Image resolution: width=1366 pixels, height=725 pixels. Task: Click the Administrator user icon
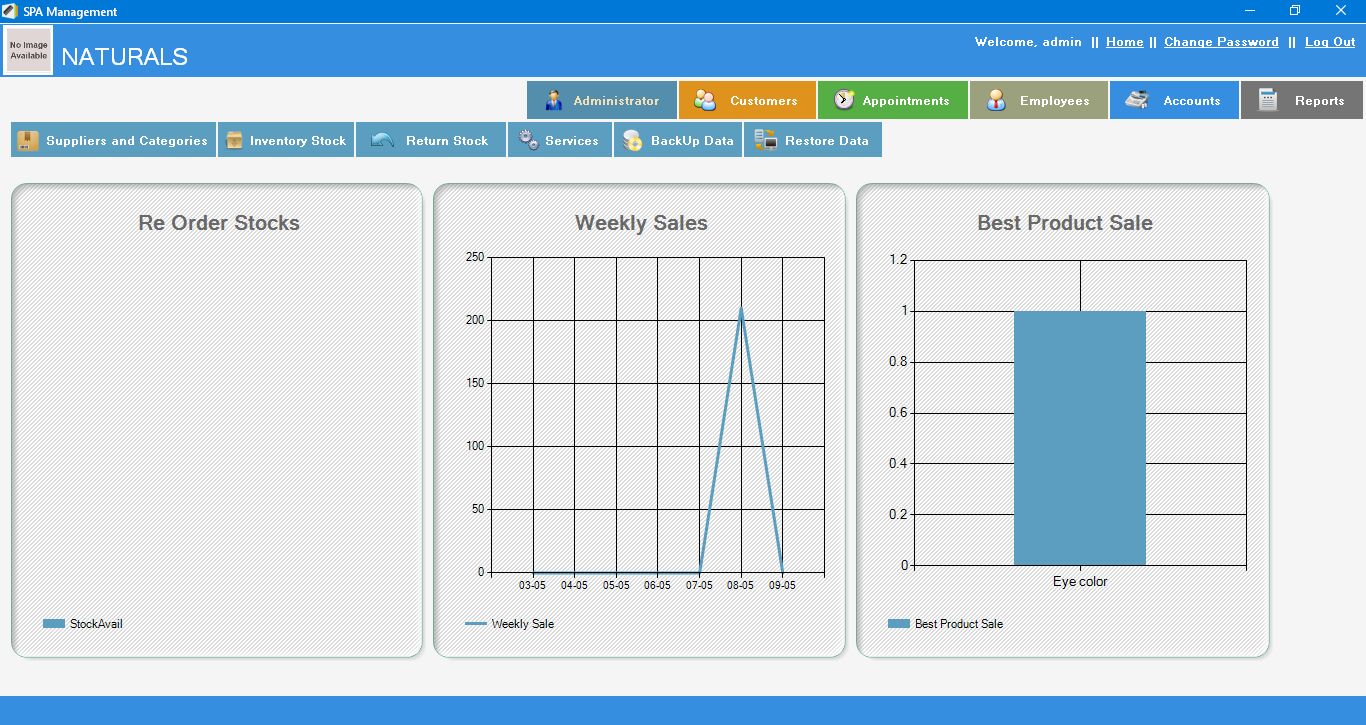553,101
